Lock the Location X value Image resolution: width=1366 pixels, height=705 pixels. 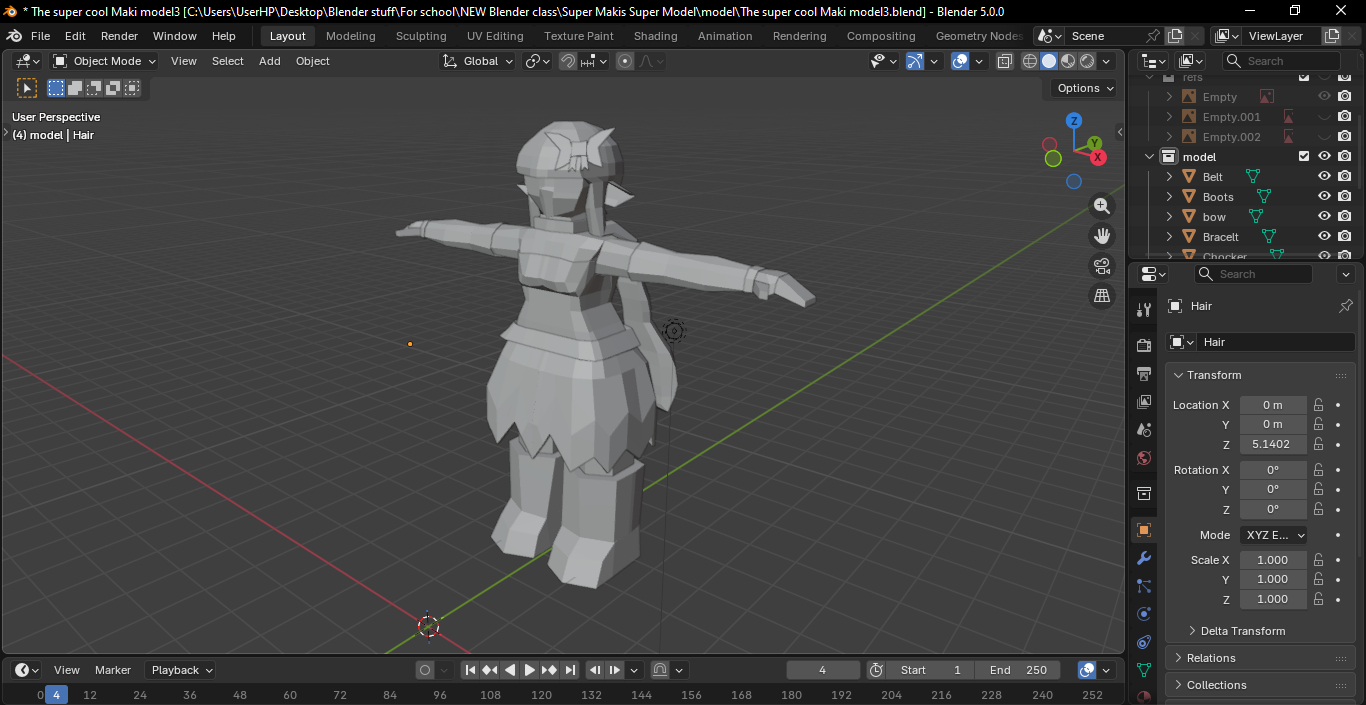pyautogui.click(x=1319, y=405)
